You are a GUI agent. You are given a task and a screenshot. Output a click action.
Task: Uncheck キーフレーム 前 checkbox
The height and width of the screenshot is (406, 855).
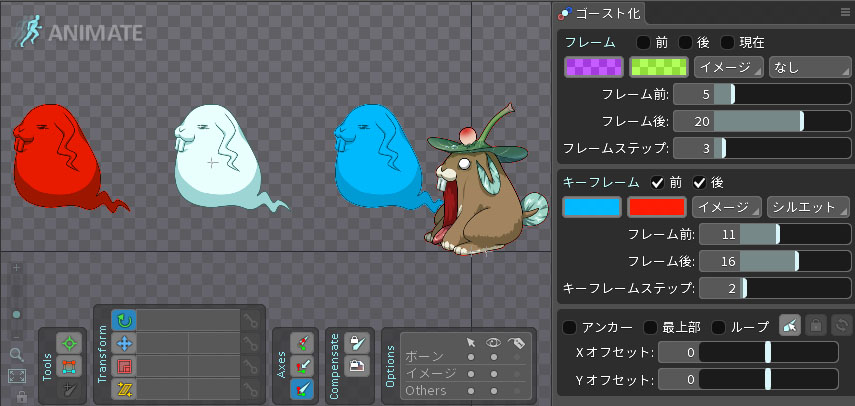point(658,182)
